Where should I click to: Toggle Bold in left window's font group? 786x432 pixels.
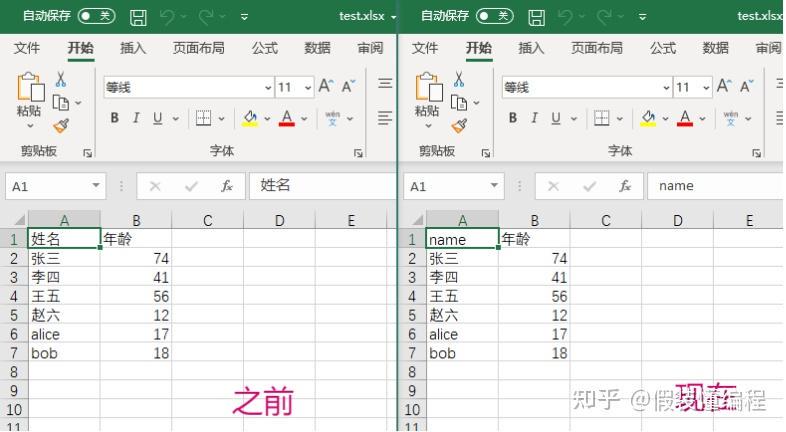tap(115, 118)
